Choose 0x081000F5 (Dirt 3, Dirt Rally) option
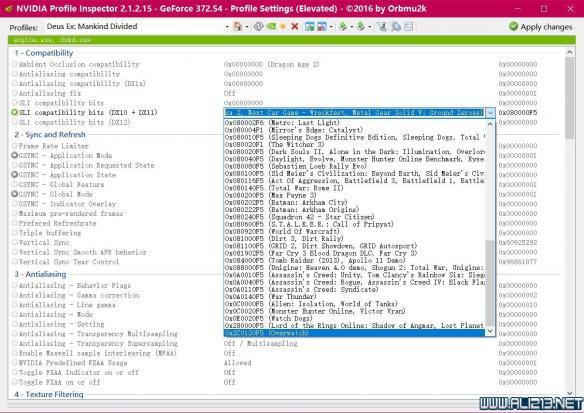The image size is (584, 413). click(x=355, y=239)
